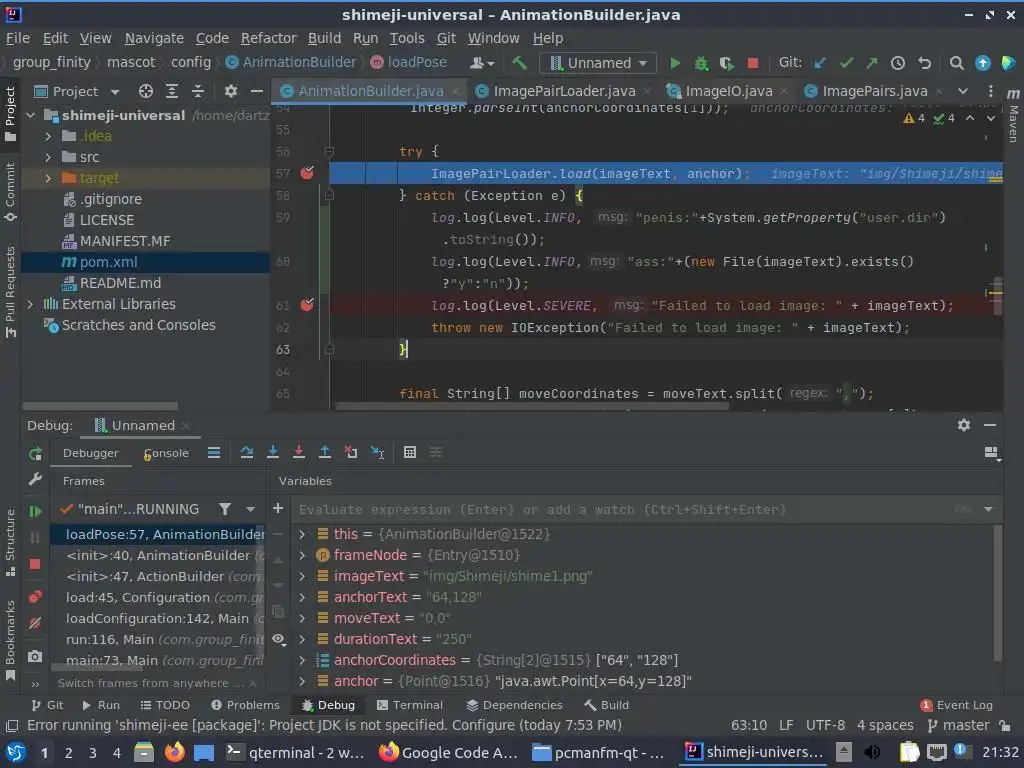Toggle breakpoint on line 57
Screen dimensions: 1024x768
(306, 173)
